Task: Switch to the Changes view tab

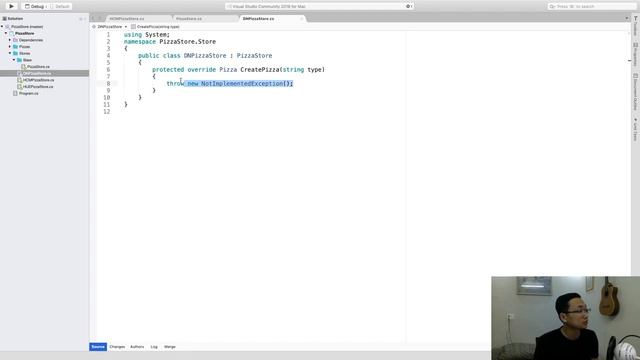Action: (x=117, y=347)
